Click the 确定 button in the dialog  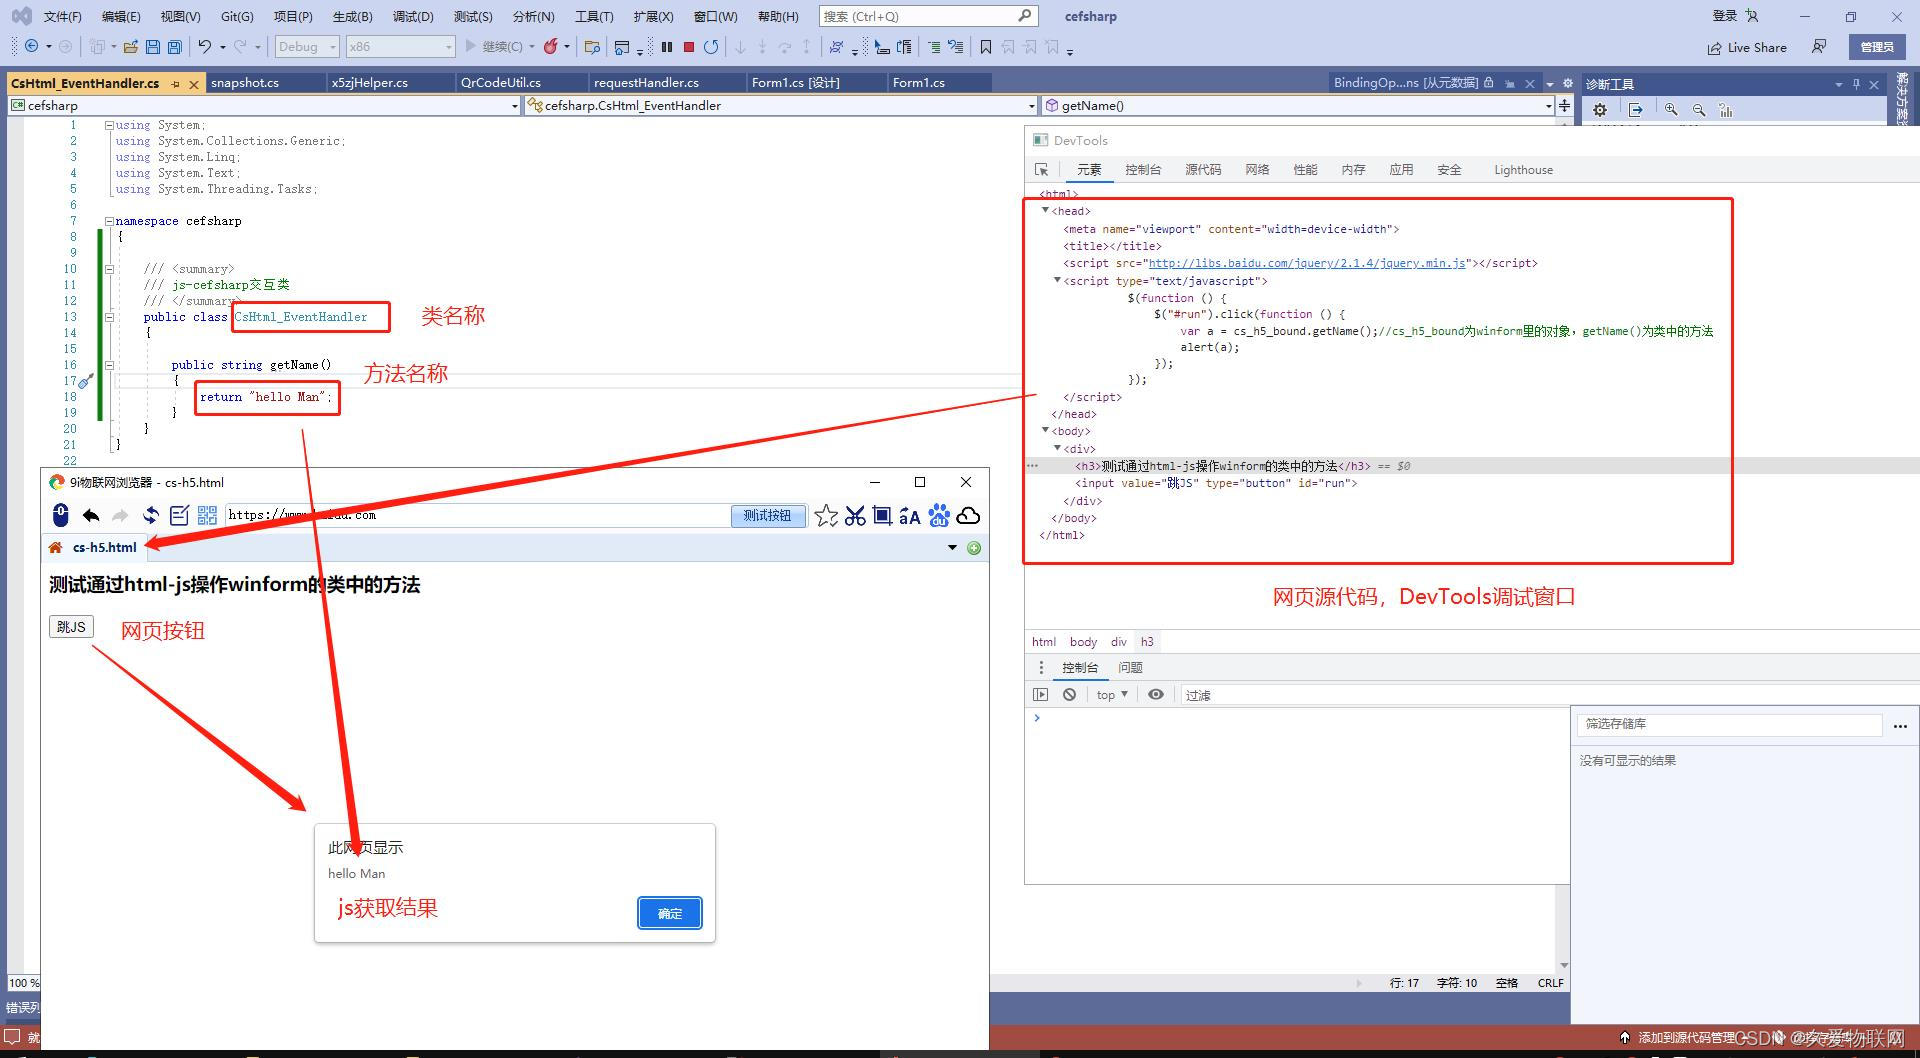pyautogui.click(x=669, y=913)
